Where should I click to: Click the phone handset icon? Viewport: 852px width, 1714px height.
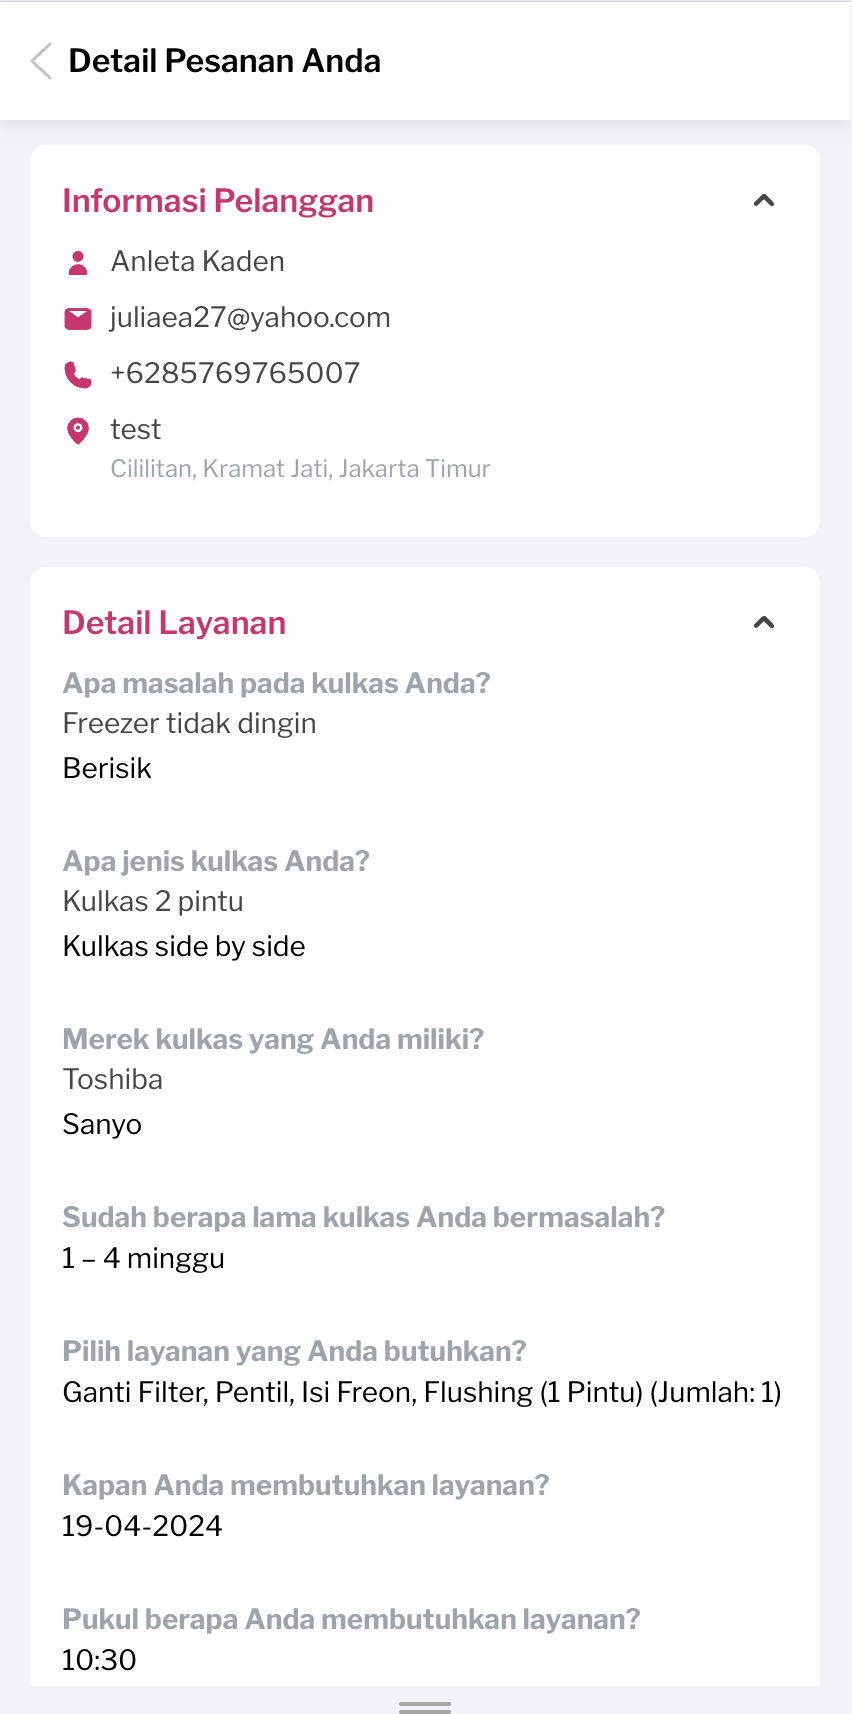pyautogui.click(x=77, y=374)
